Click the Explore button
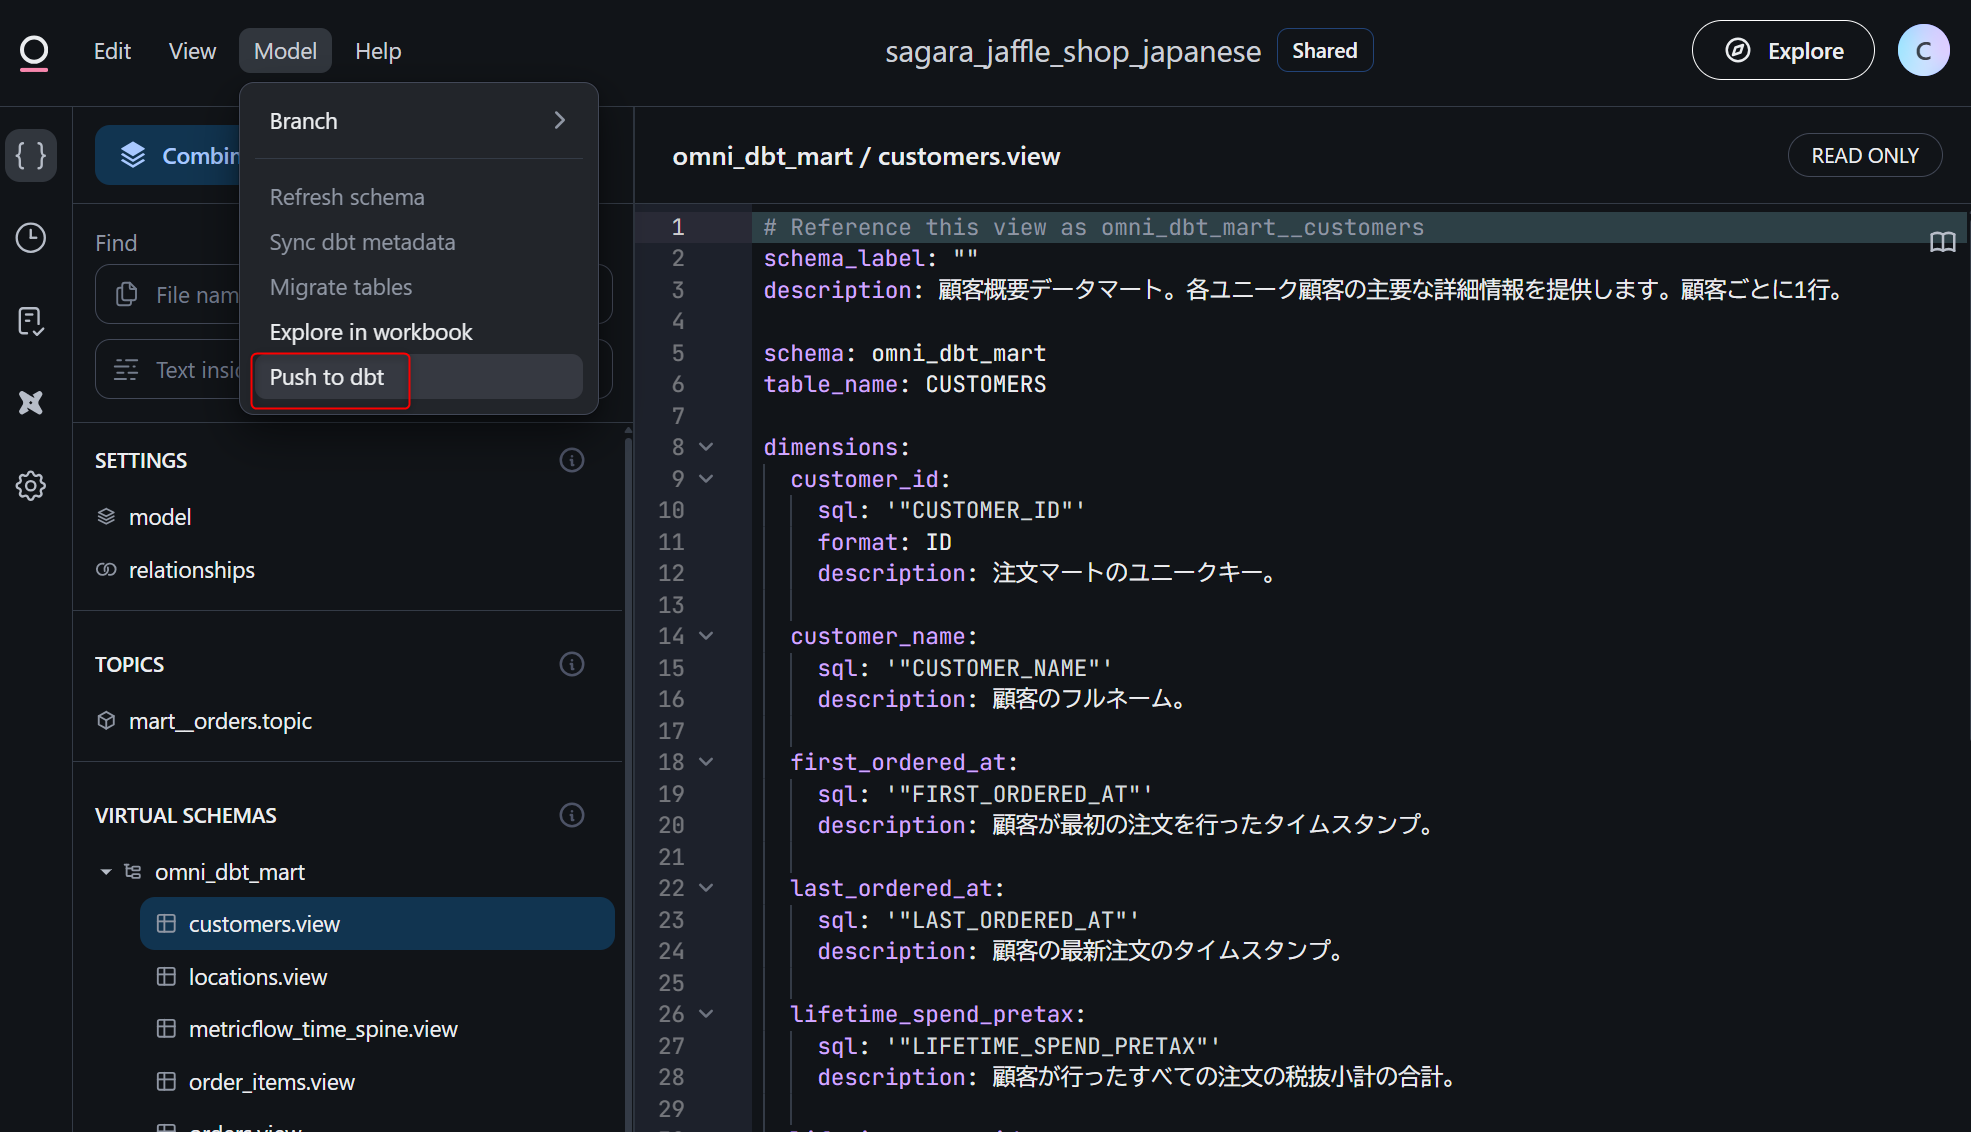The image size is (1971, 1132). pos(1783,51)
